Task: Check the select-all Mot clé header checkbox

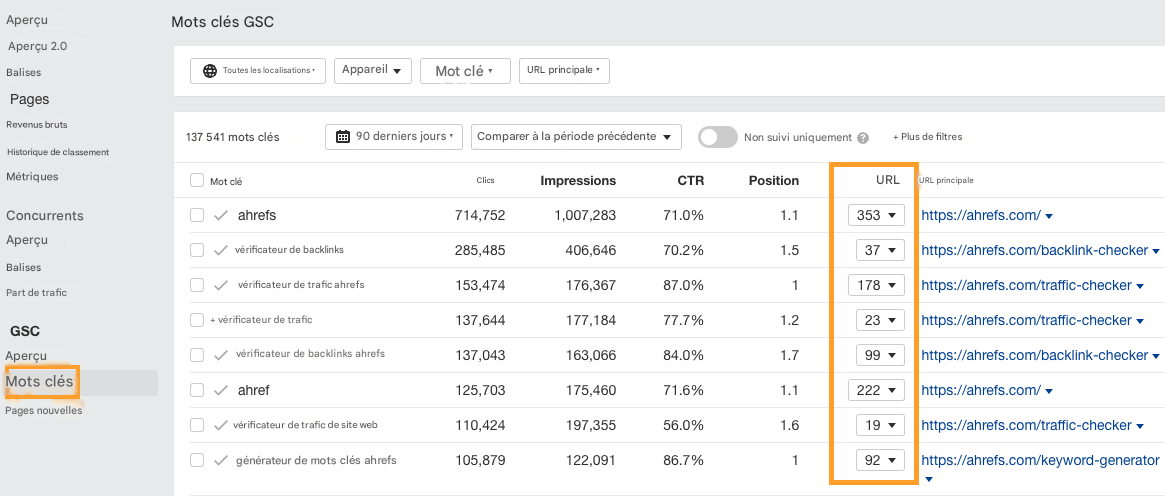Action: pyautogui.click(x=196, y=180)
